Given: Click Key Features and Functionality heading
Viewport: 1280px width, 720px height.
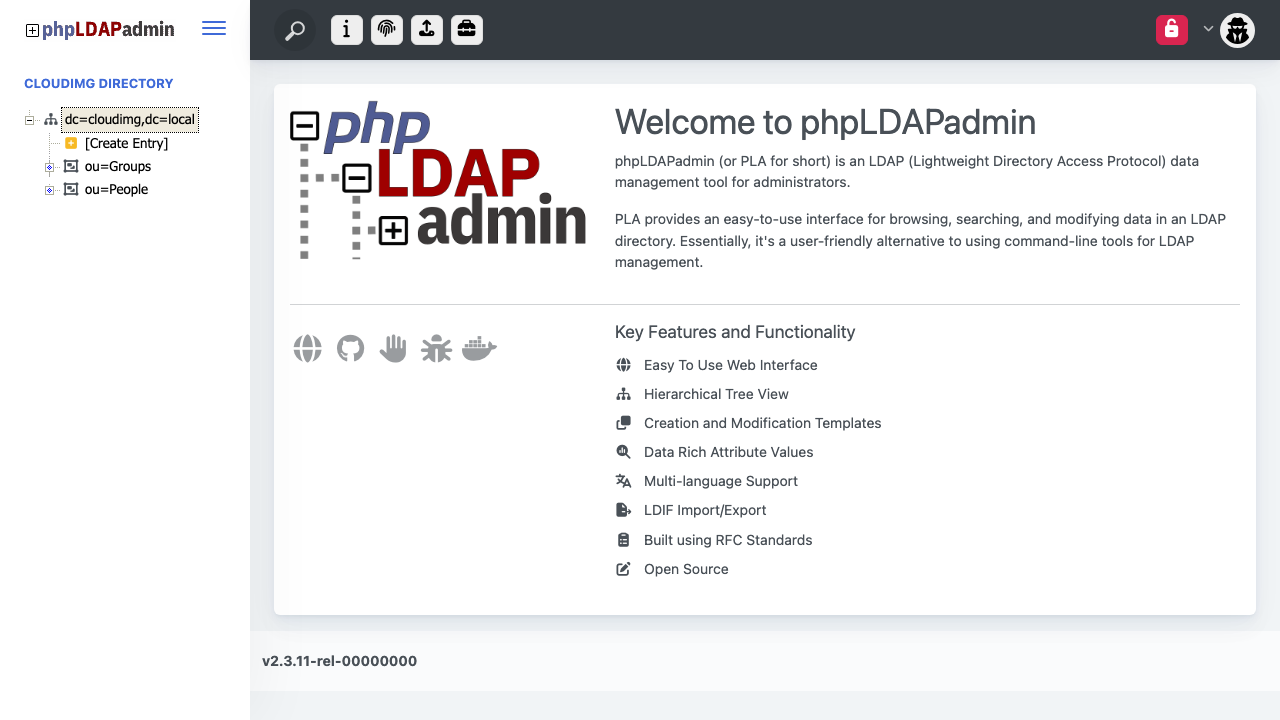Looking at the screenshot, I should click(x=735, y=332).
